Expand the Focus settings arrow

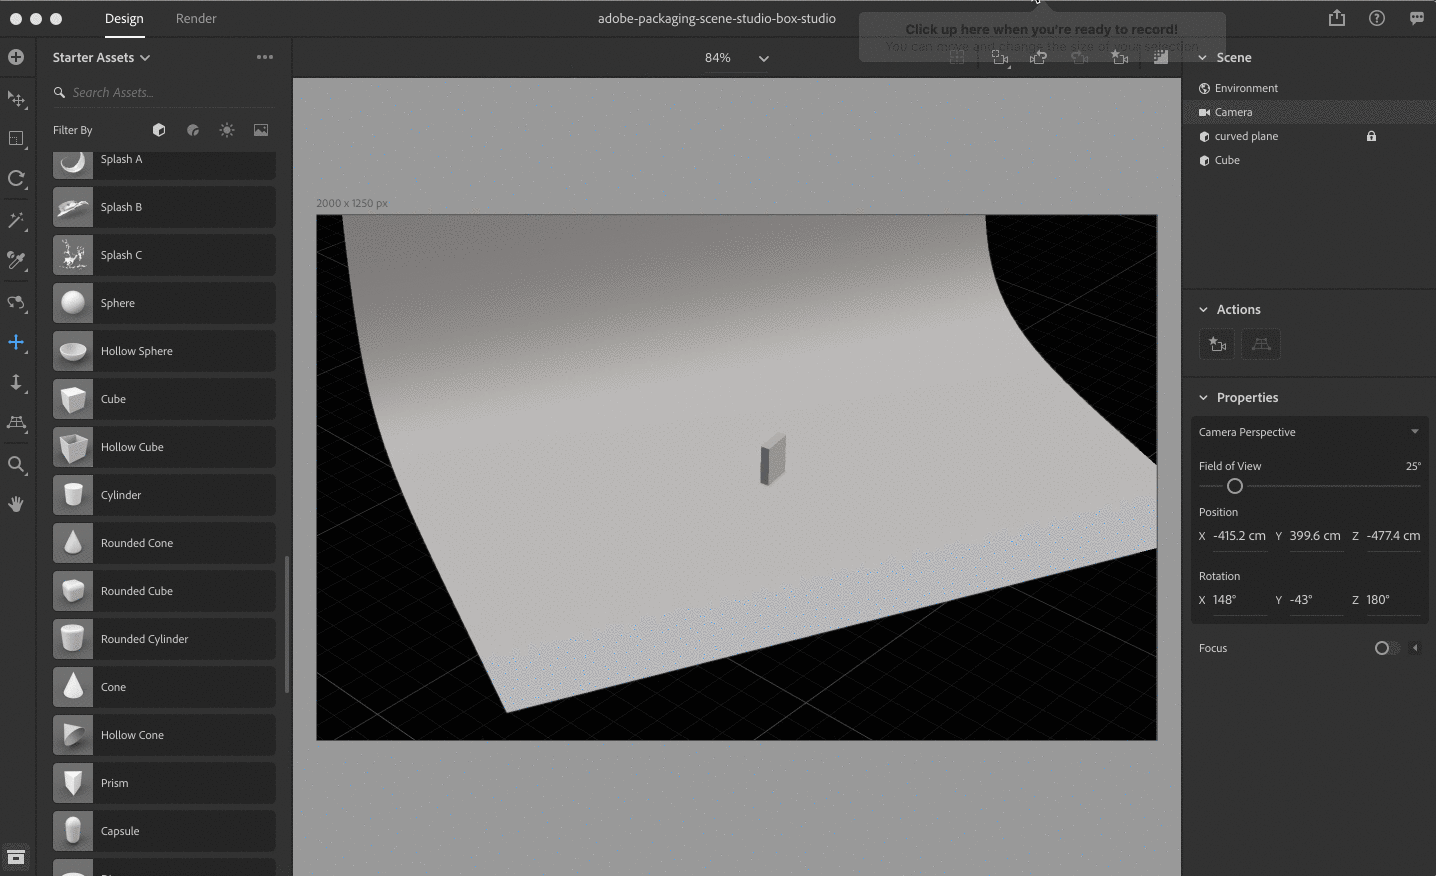1415,648
